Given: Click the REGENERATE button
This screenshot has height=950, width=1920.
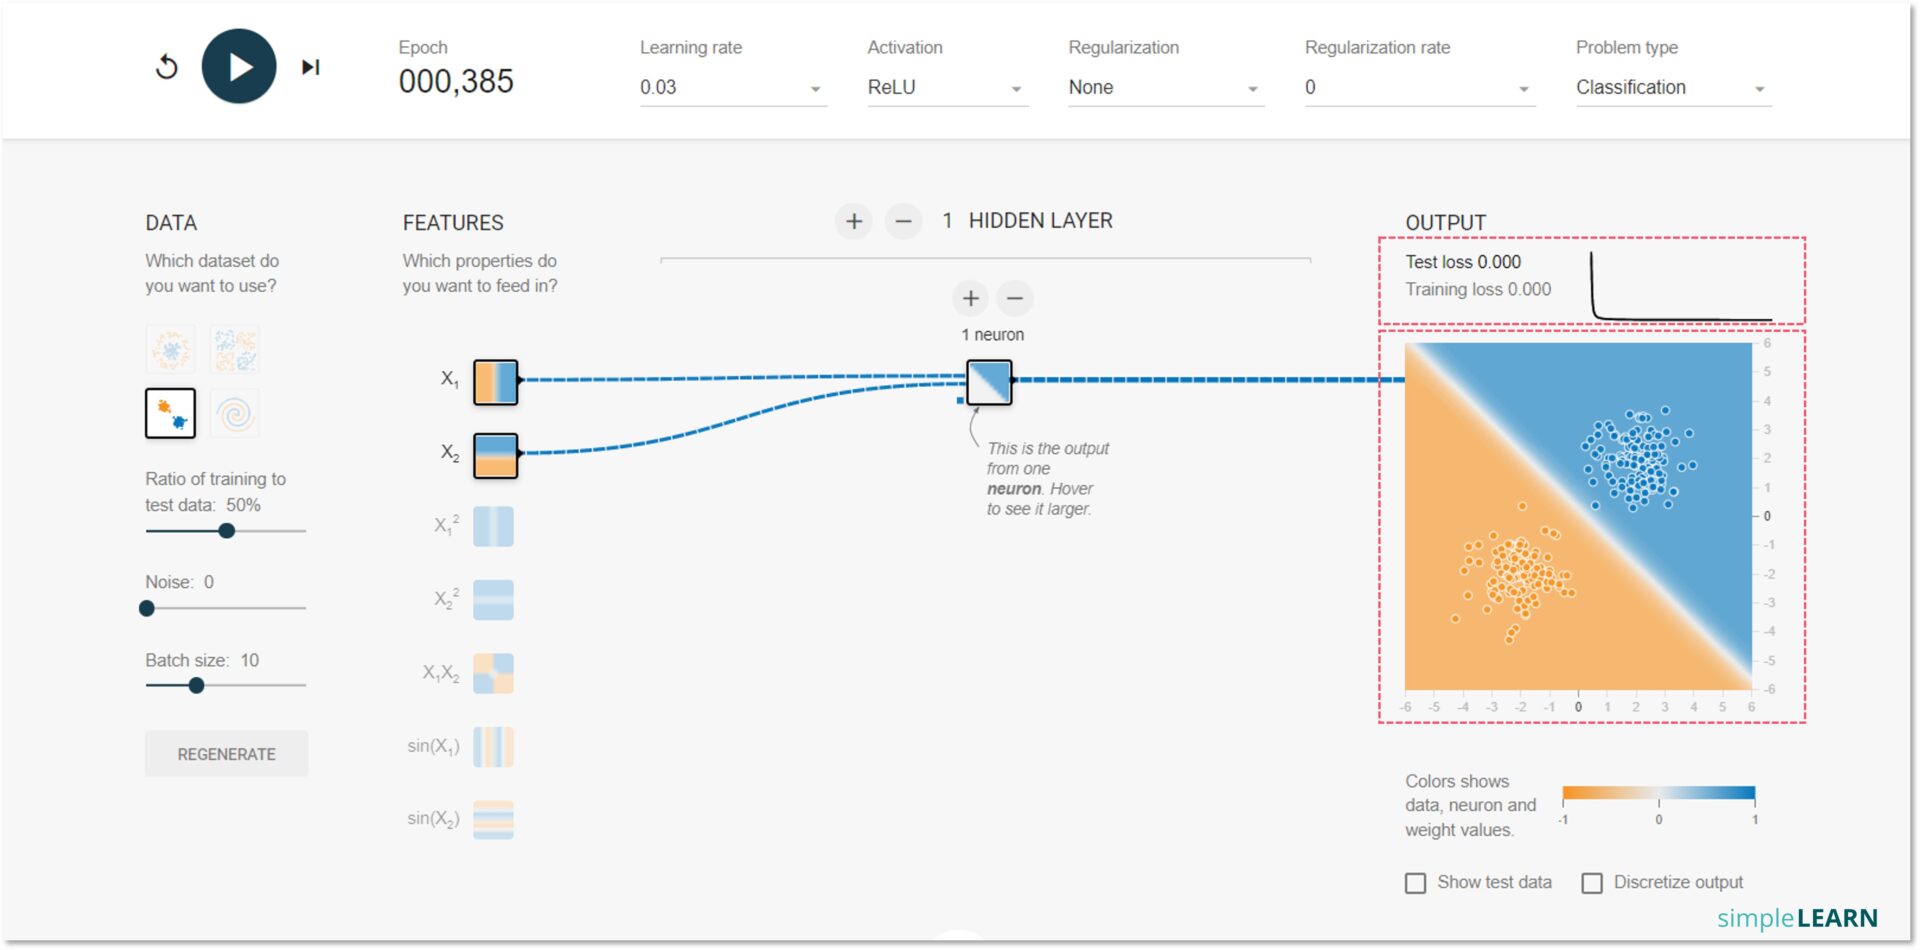Looking at the screenshot, I should point(226,754).
